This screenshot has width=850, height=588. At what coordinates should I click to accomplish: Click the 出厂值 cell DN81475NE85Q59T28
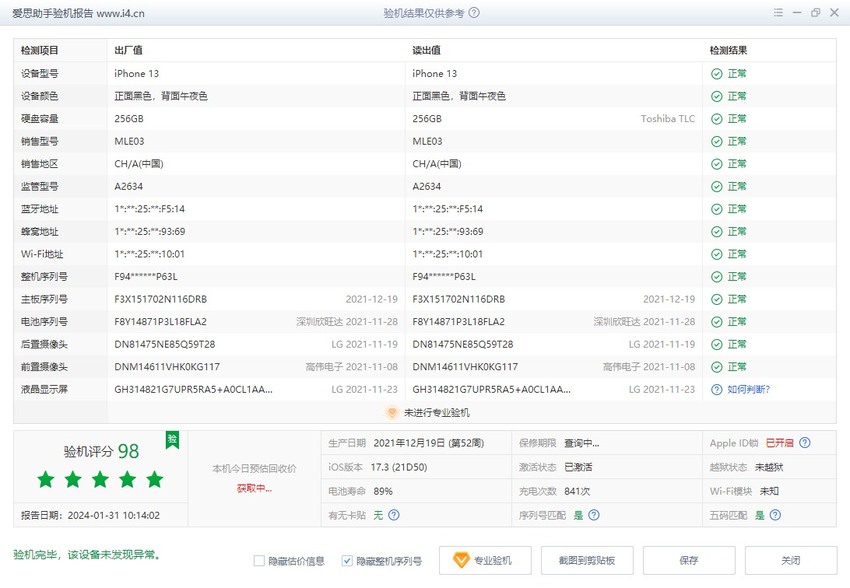(x=165, y=345)
